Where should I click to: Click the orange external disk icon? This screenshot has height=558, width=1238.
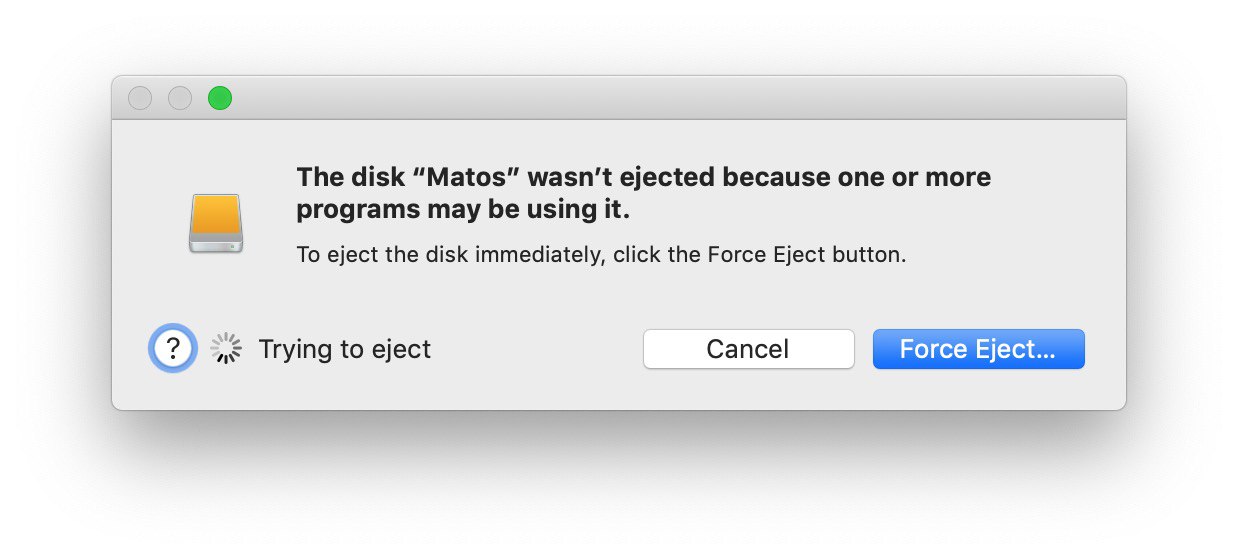(216, 223)
